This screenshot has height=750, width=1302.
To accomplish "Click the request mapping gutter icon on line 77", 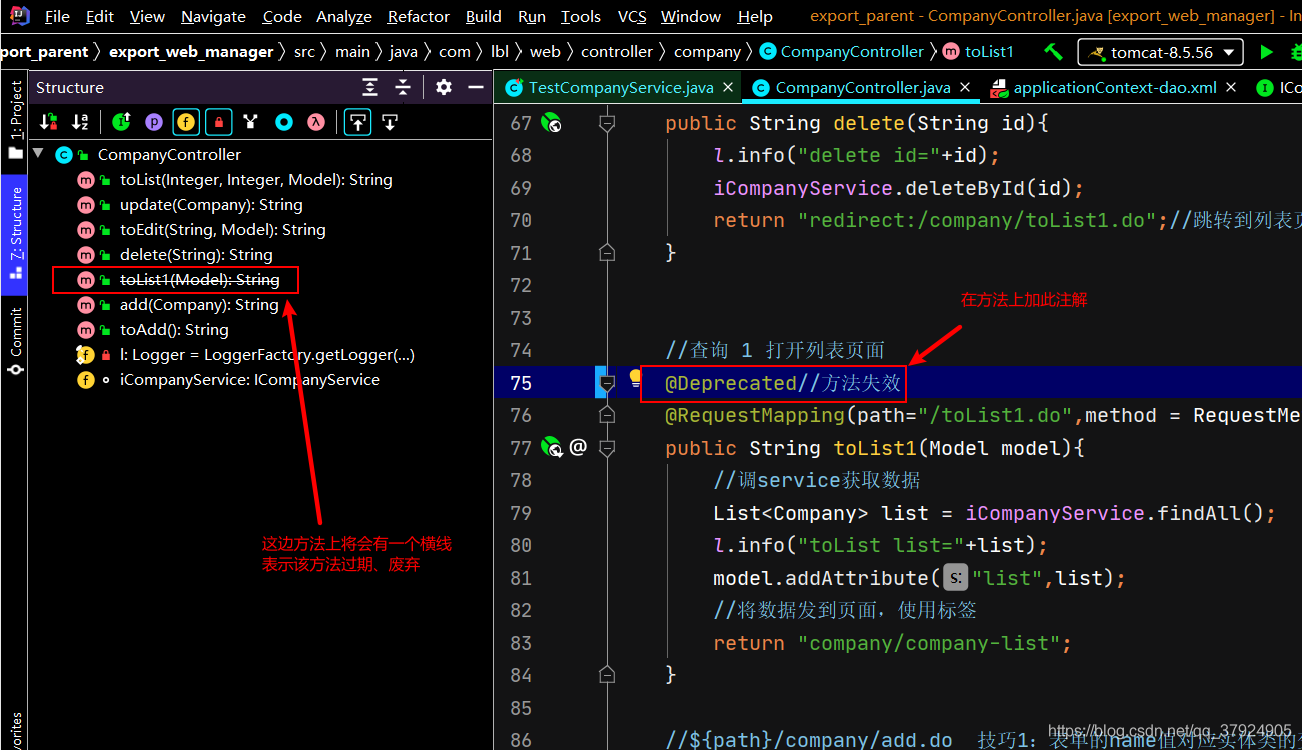I will (551, 448).
